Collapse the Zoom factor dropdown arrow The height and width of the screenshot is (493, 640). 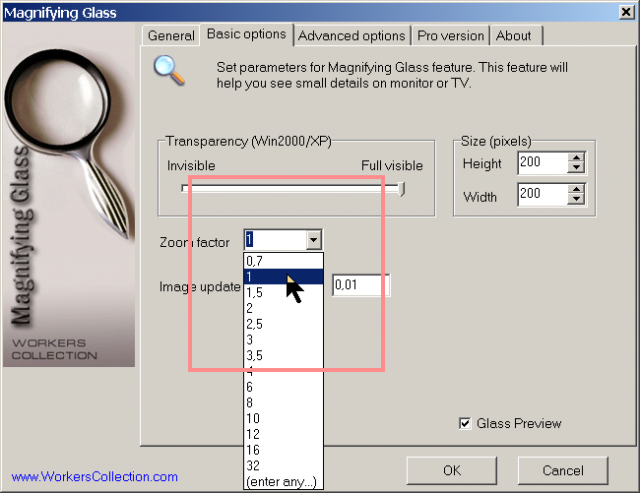[313, 240]
